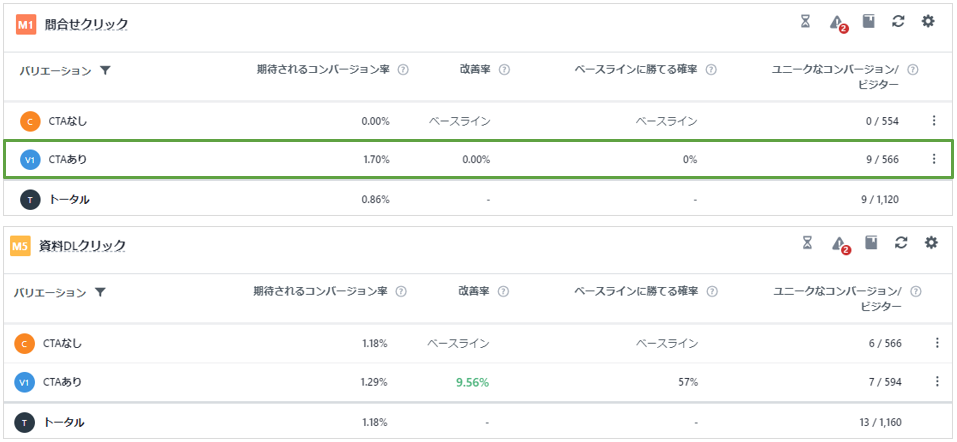Open warning alerts in 資料DLクリック panel
The height and width of the screenshot is (442, 957).
pyautogui.click(x=838, y=243)
